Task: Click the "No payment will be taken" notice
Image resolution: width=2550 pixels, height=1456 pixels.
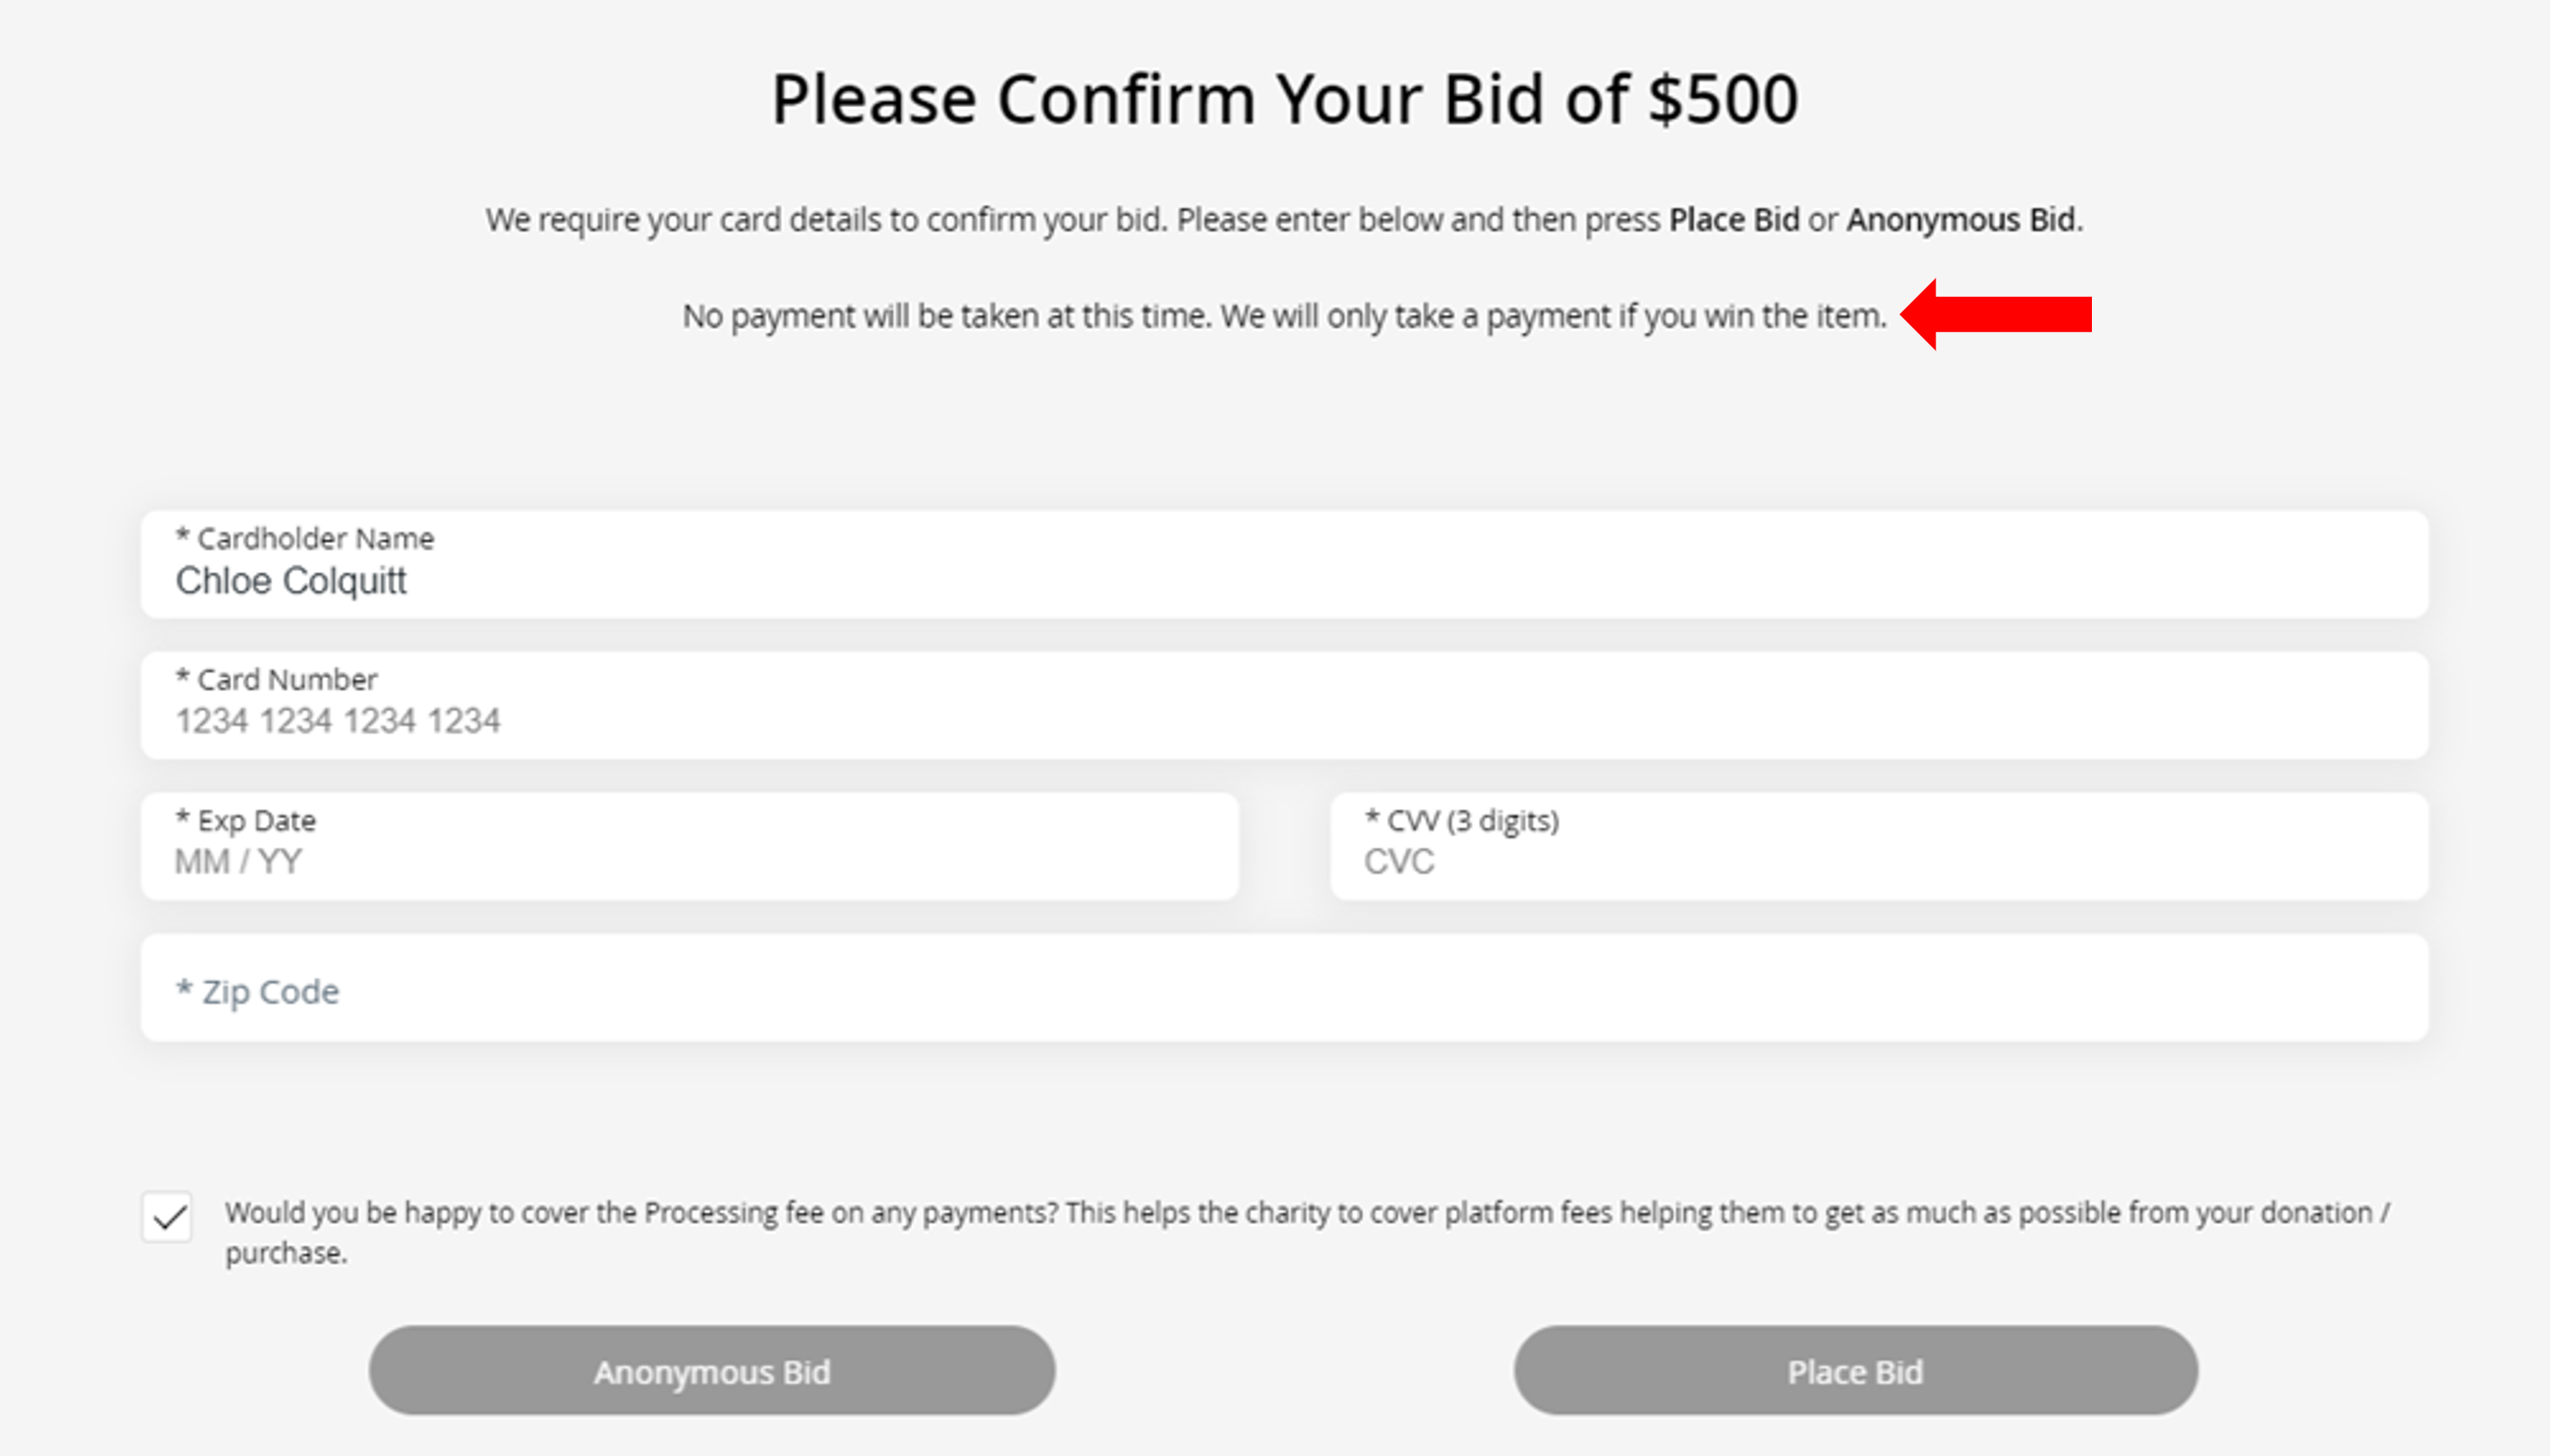Action: [1284, 316]
